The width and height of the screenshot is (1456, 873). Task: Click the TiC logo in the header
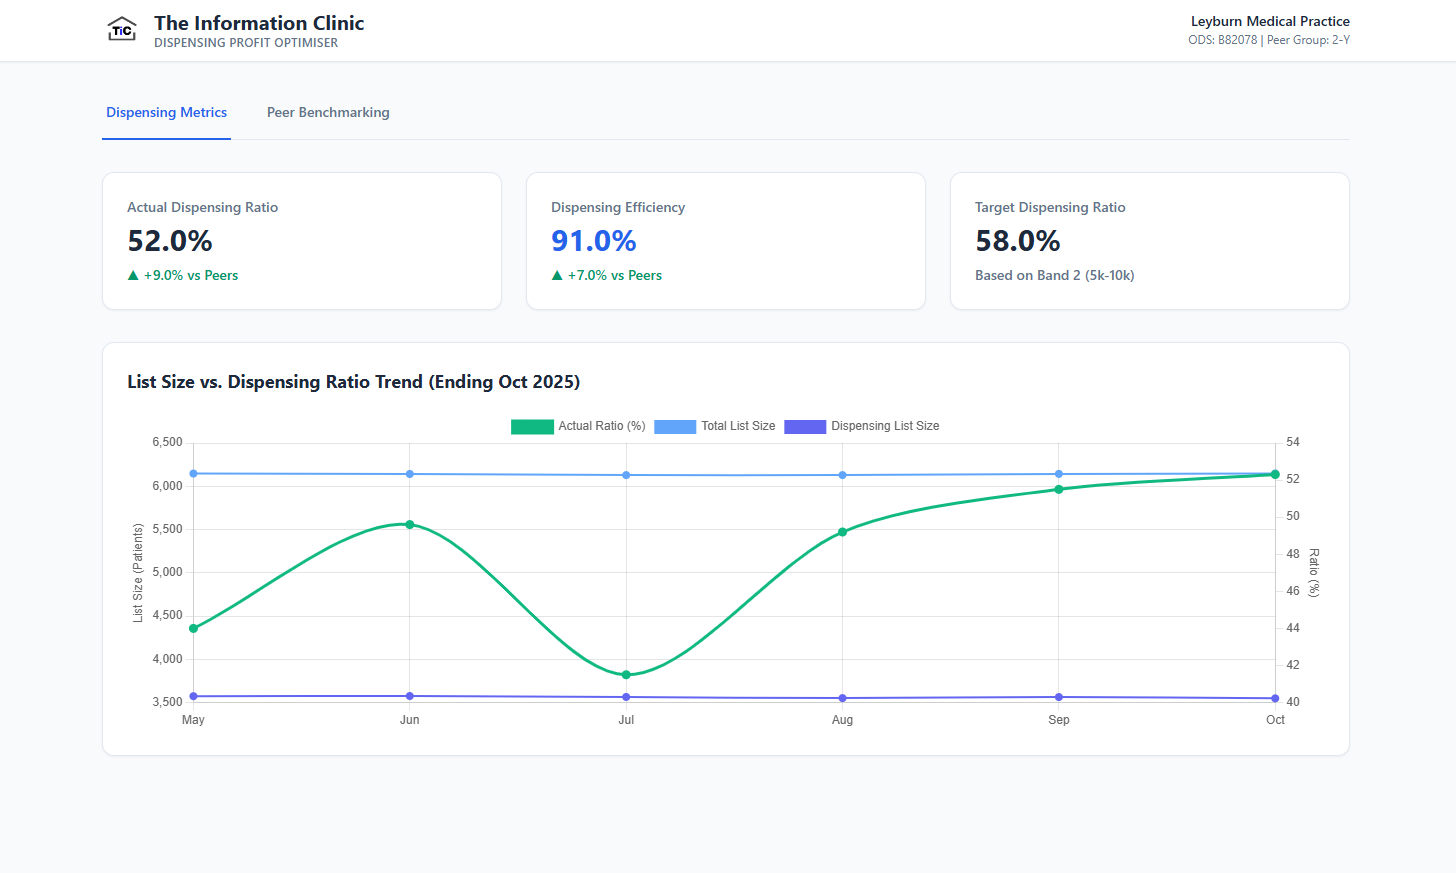(x=121, y=28)
